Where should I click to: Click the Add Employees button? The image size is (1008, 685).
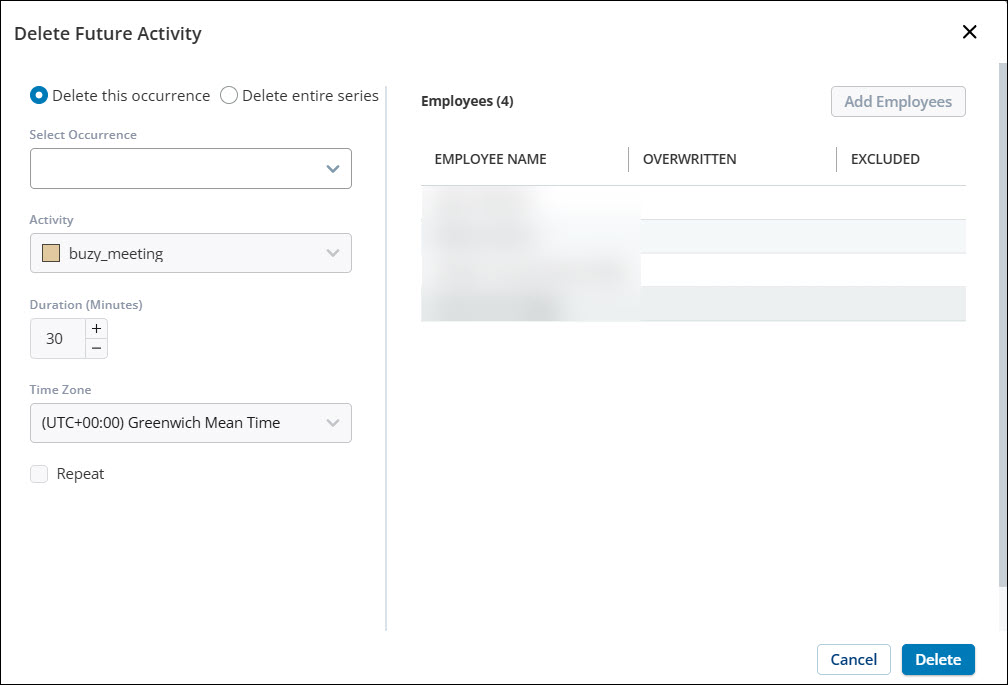pos(898,102)
